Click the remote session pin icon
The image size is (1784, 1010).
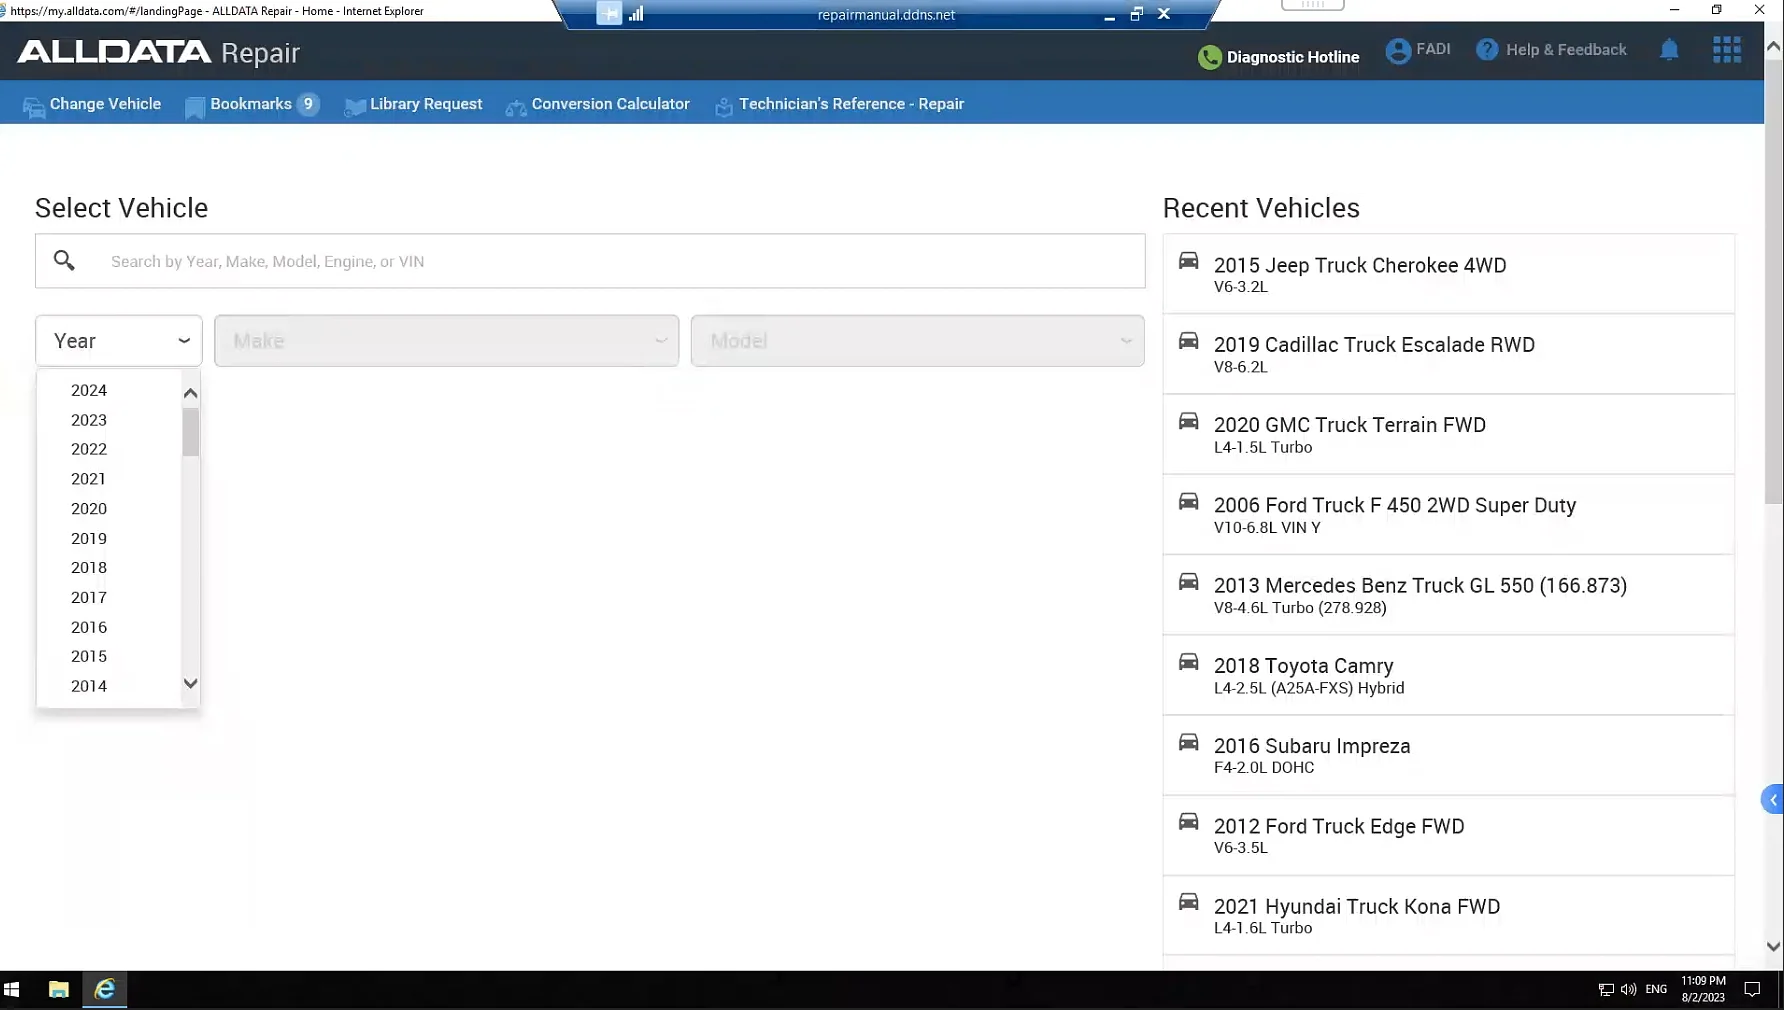[609, 14]
